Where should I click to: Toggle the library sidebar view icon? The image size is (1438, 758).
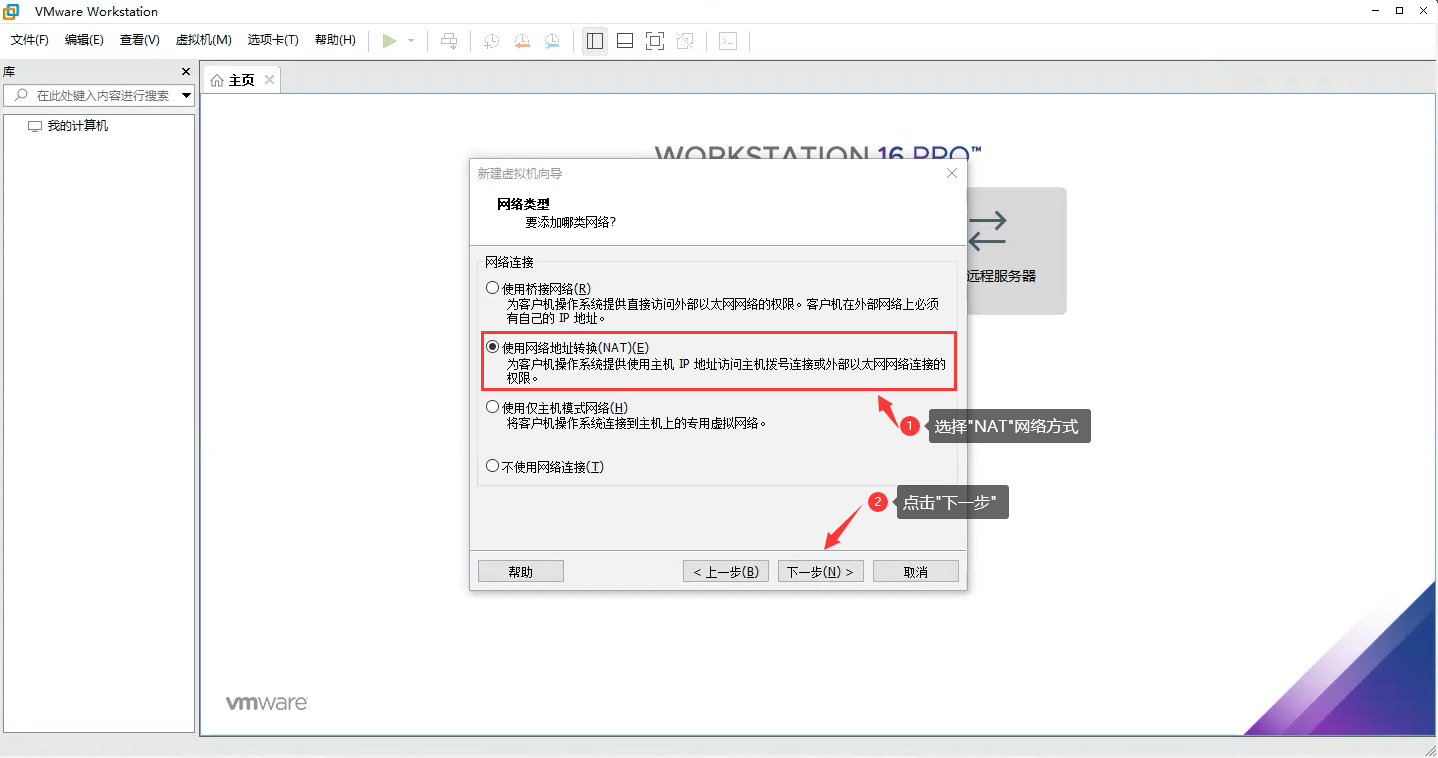point(595,41)
